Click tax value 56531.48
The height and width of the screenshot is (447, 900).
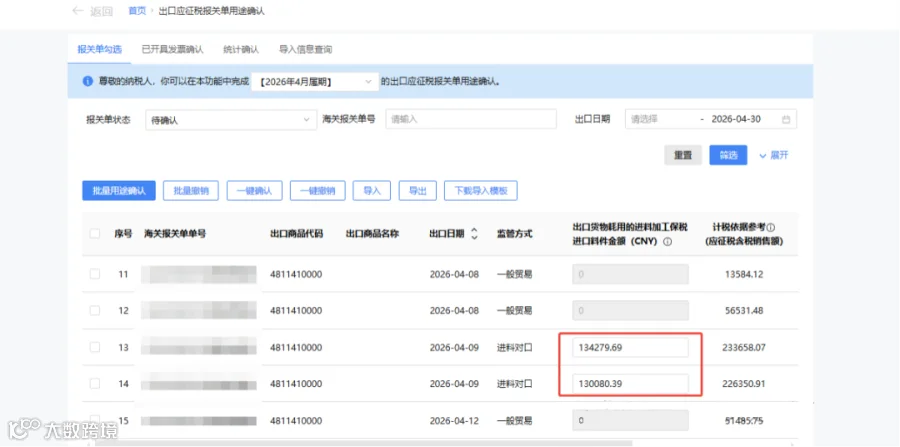744,310
